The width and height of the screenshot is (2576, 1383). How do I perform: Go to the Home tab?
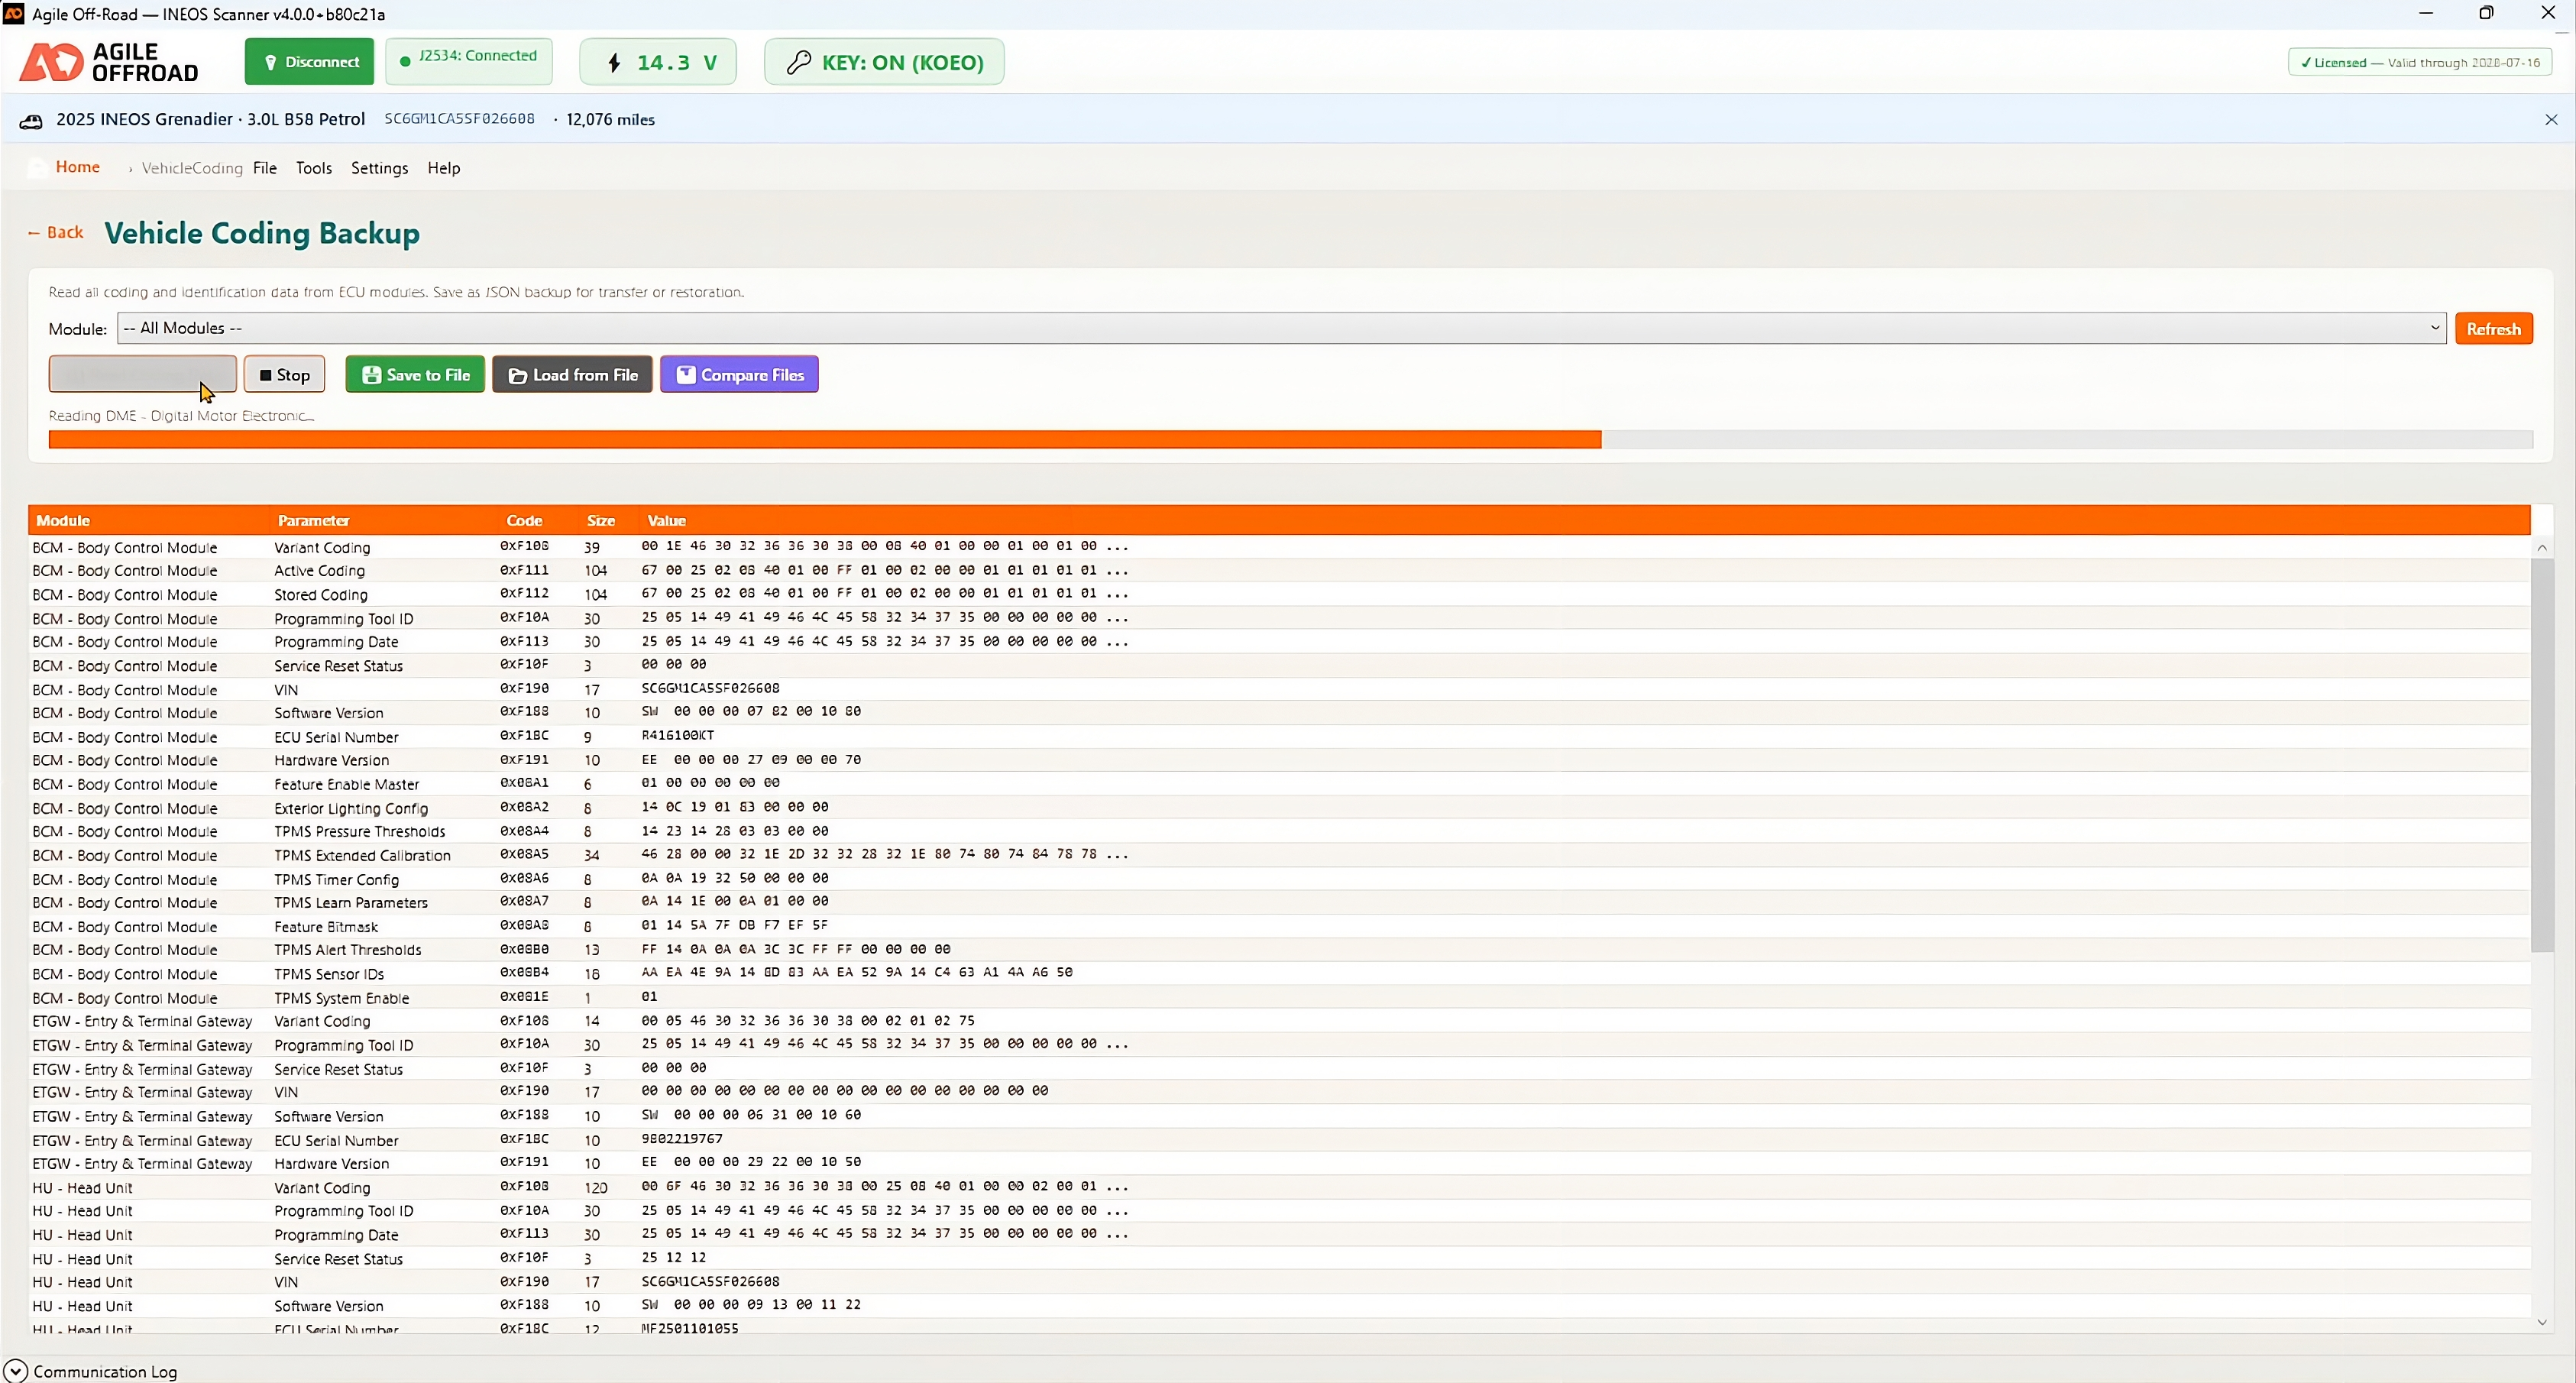pos(78,167)
